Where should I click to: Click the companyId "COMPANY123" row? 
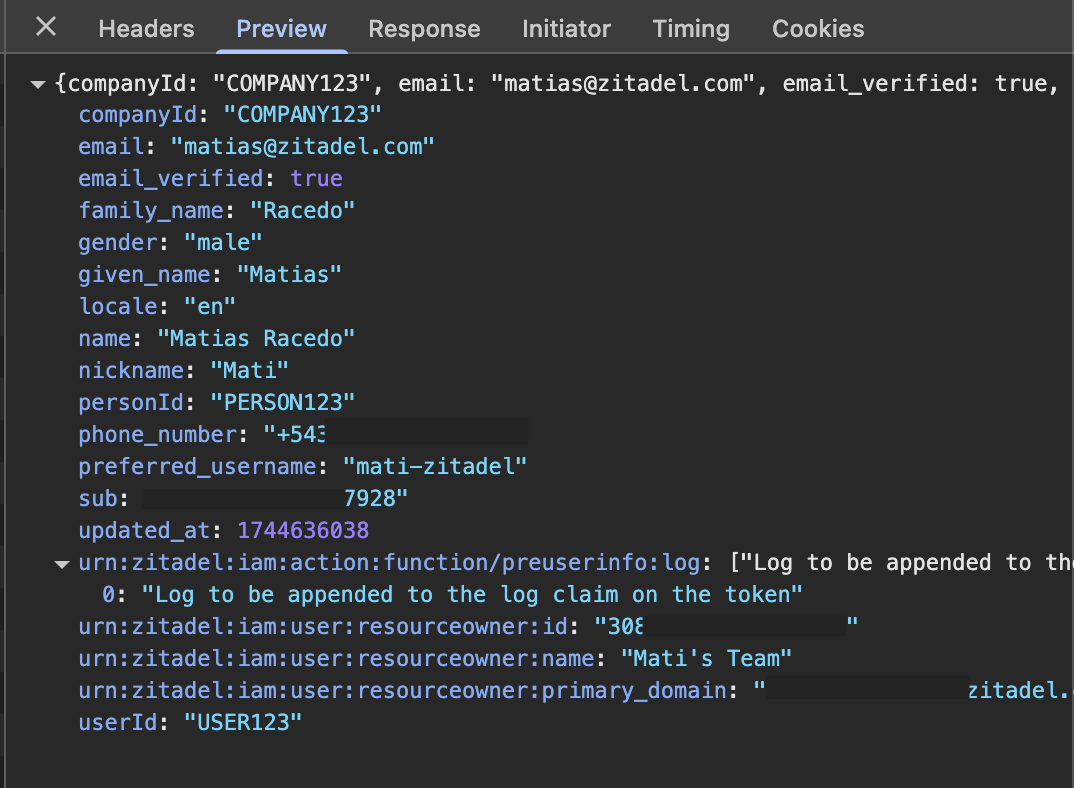(x=230, y=114)
